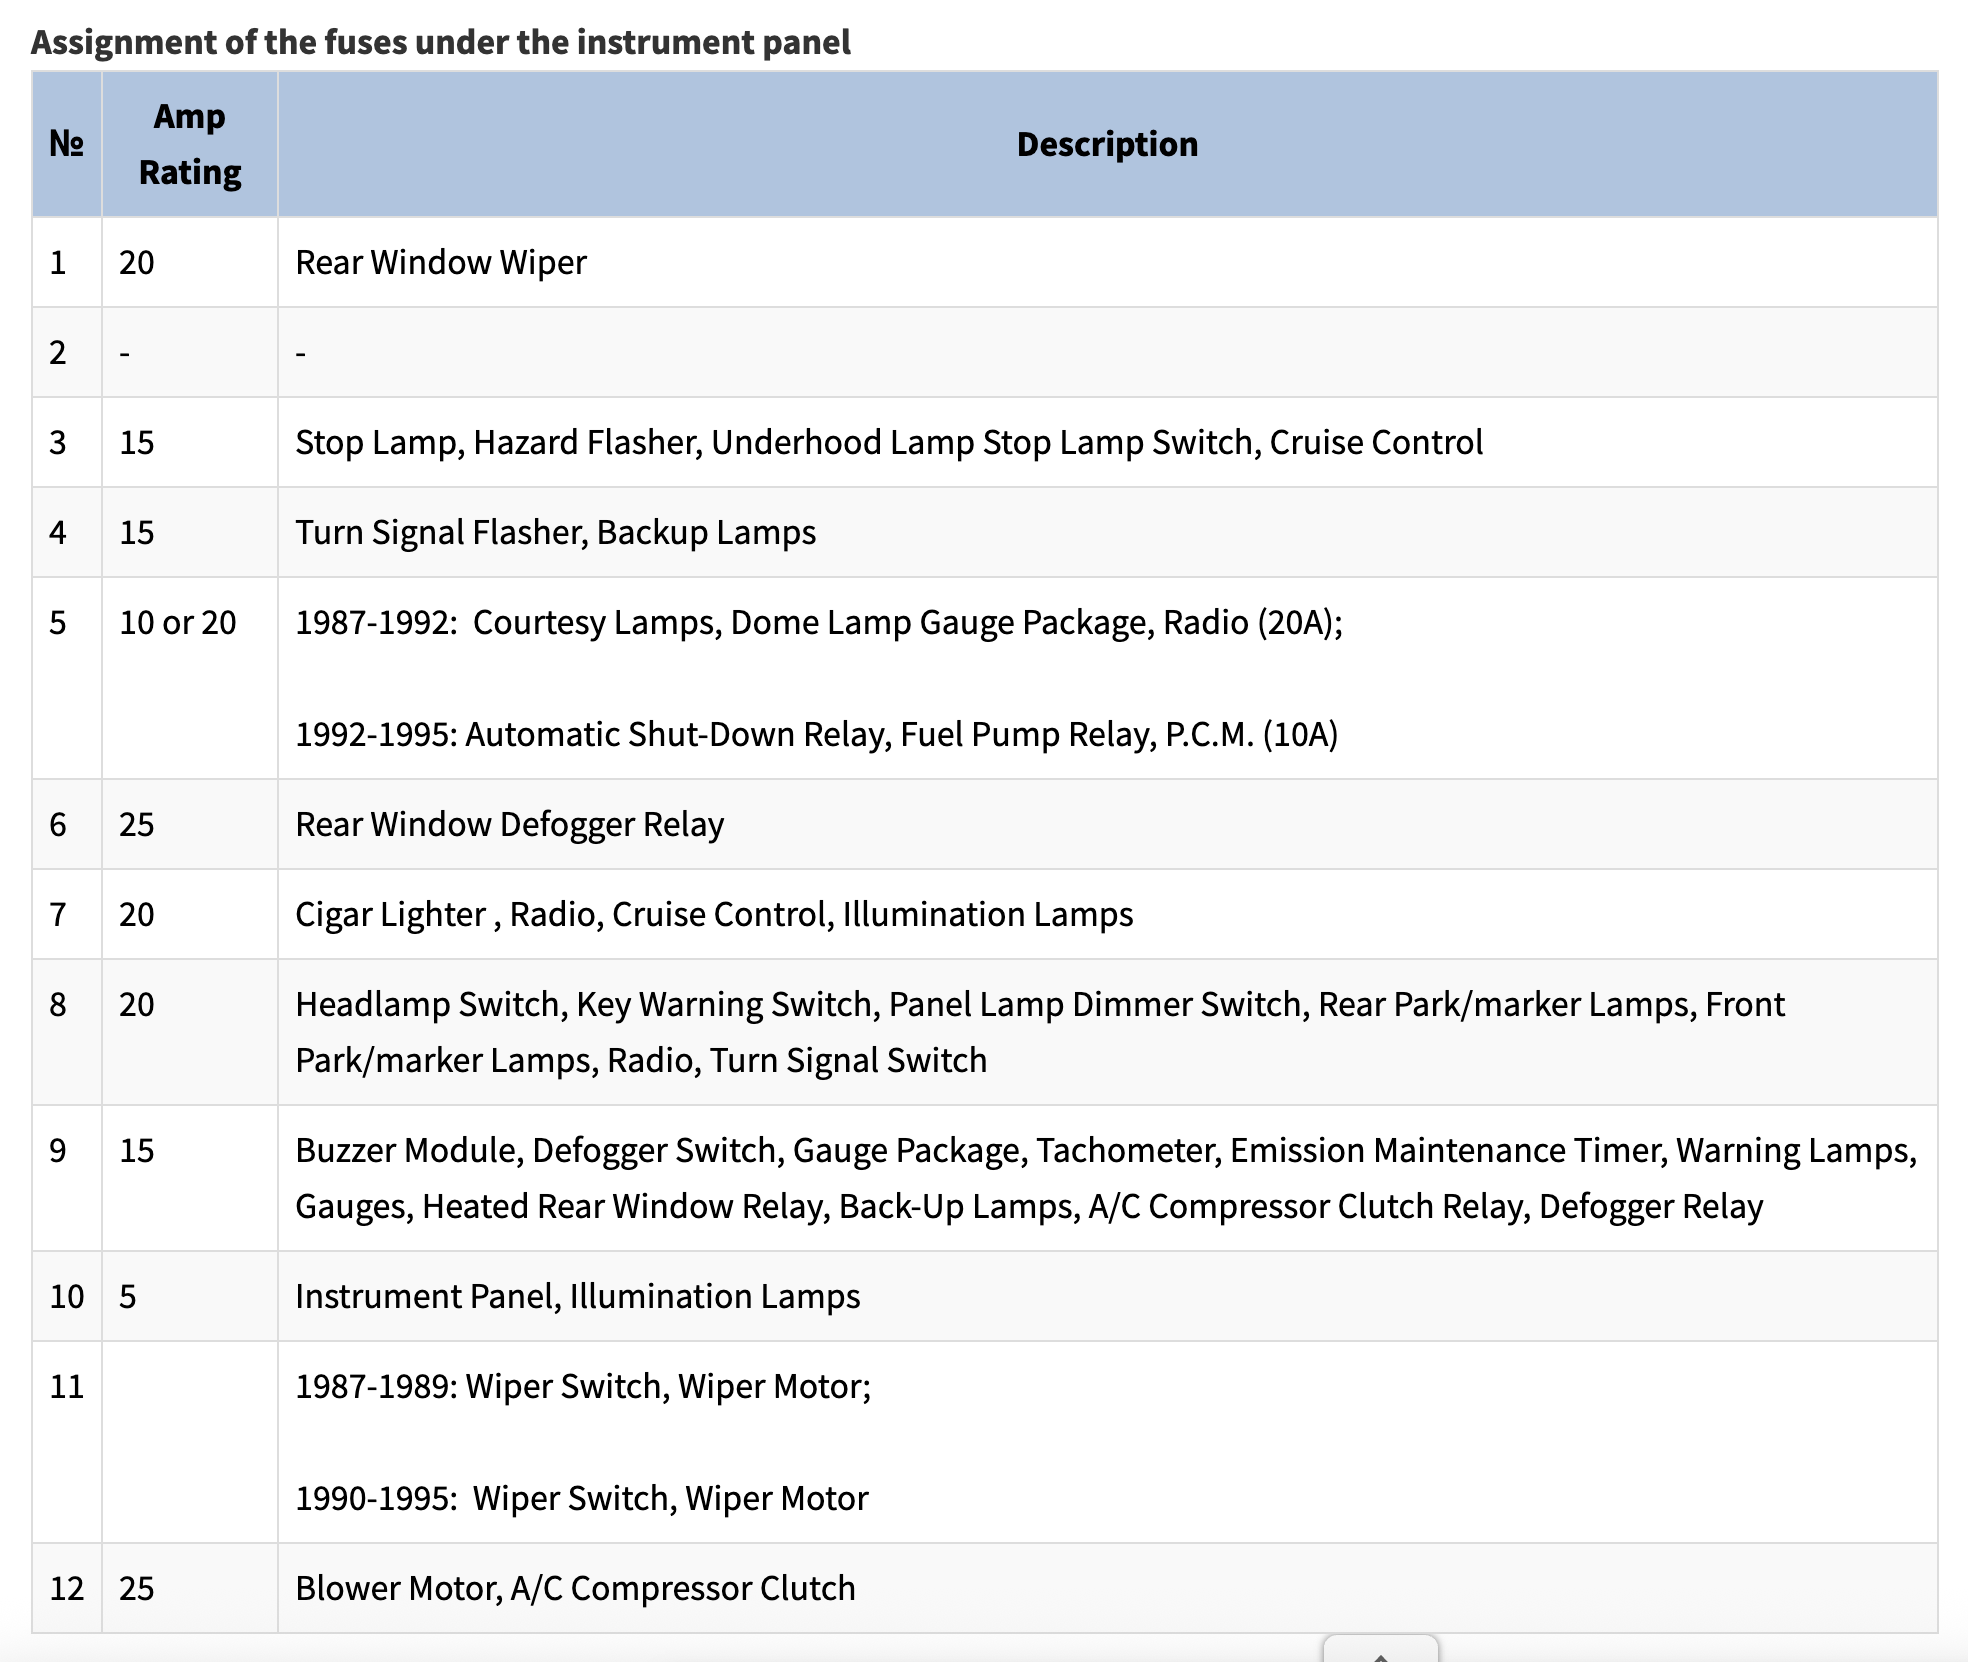
Task: Click the '1992-1995: Automatic Shut-Down Relay' line
Action: pos(816,734)
